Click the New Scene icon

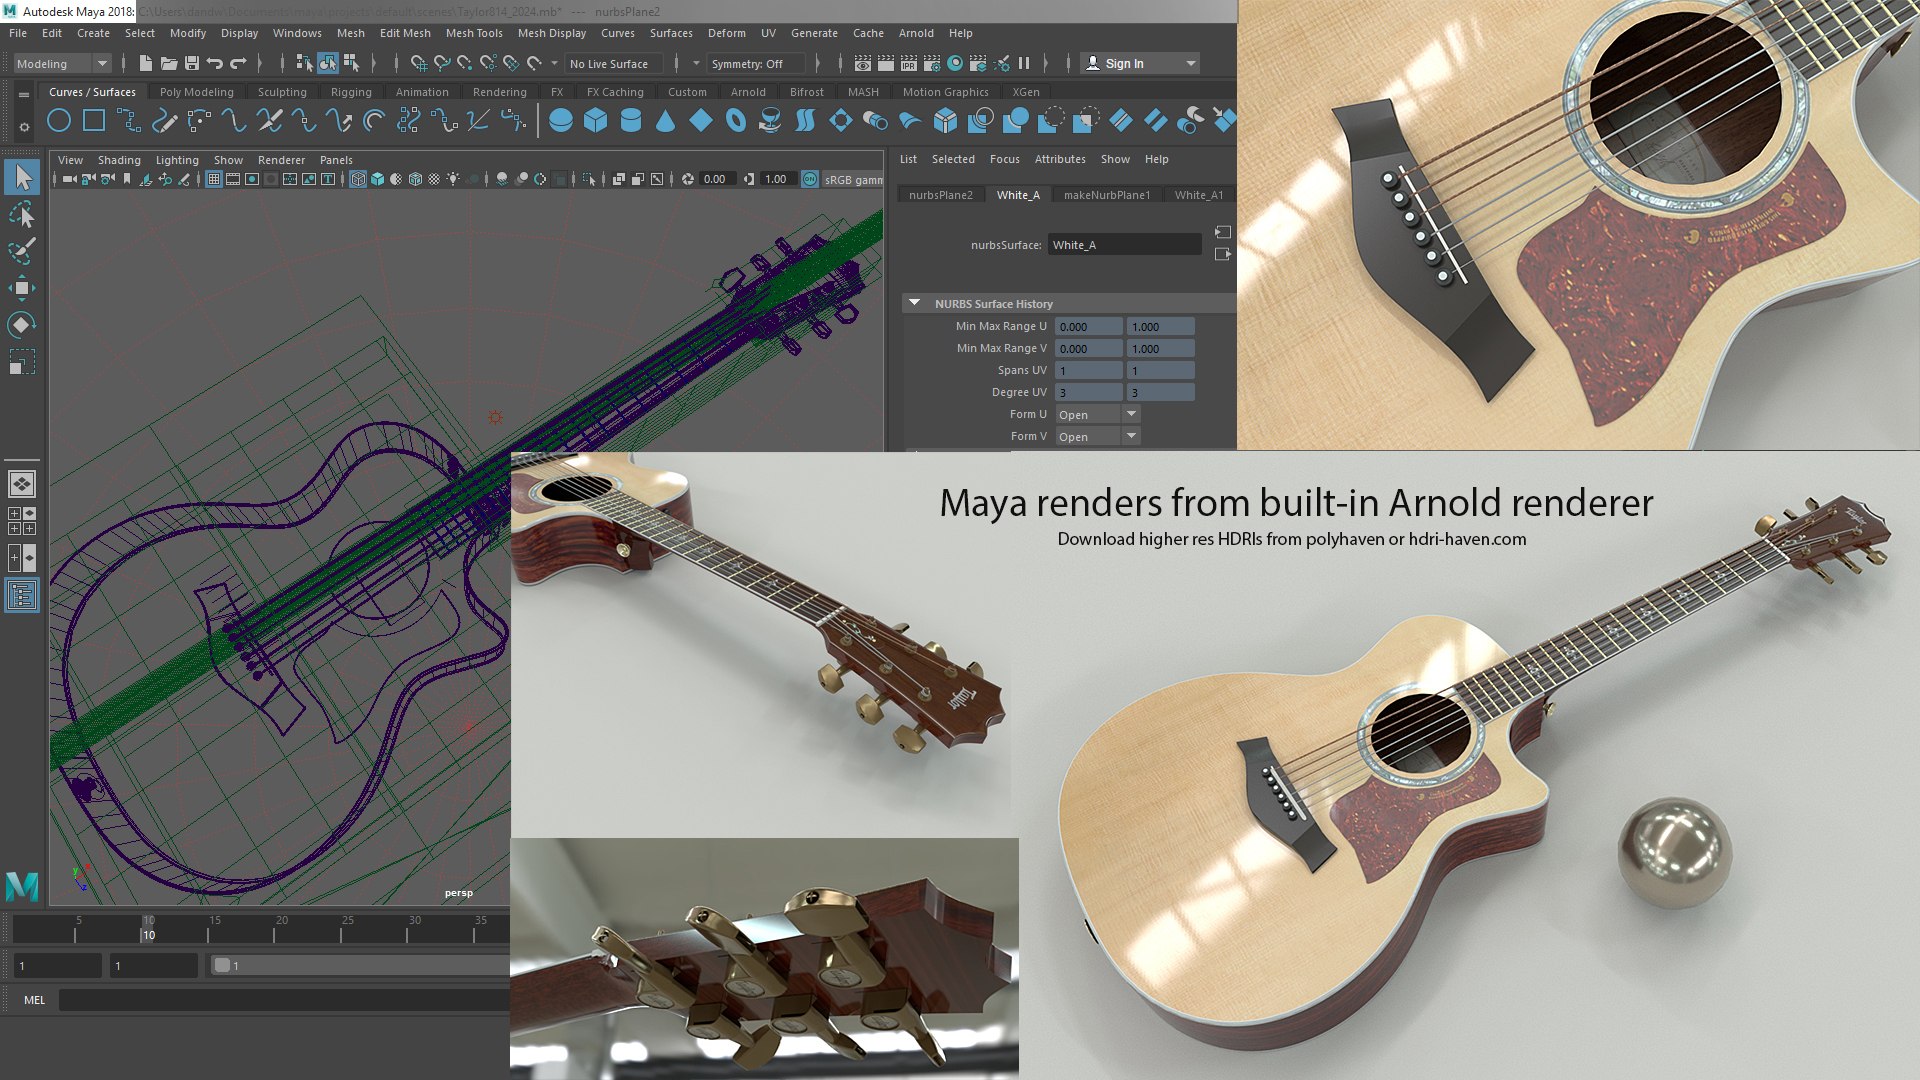(x=146, y=63)
